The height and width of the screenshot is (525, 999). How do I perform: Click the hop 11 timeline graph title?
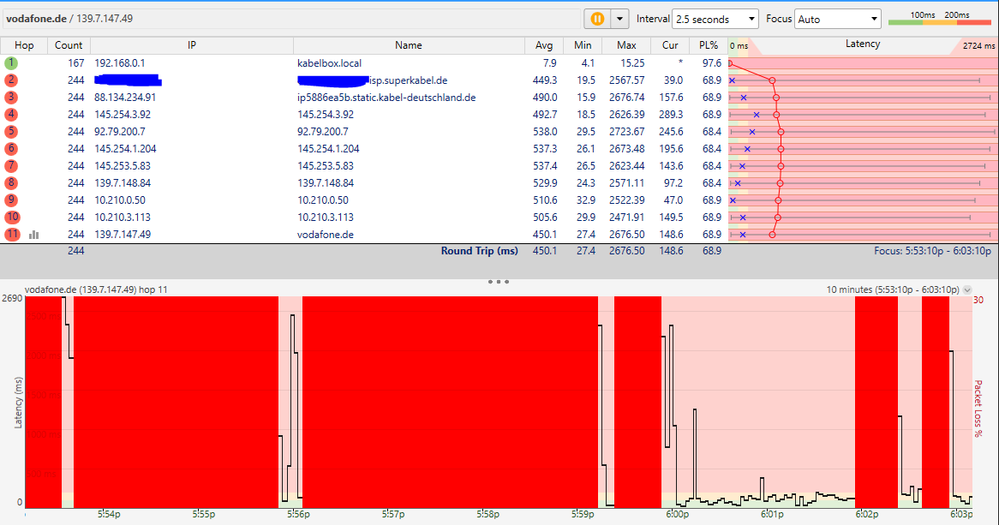pyautogui.click(x=96, y=290)
